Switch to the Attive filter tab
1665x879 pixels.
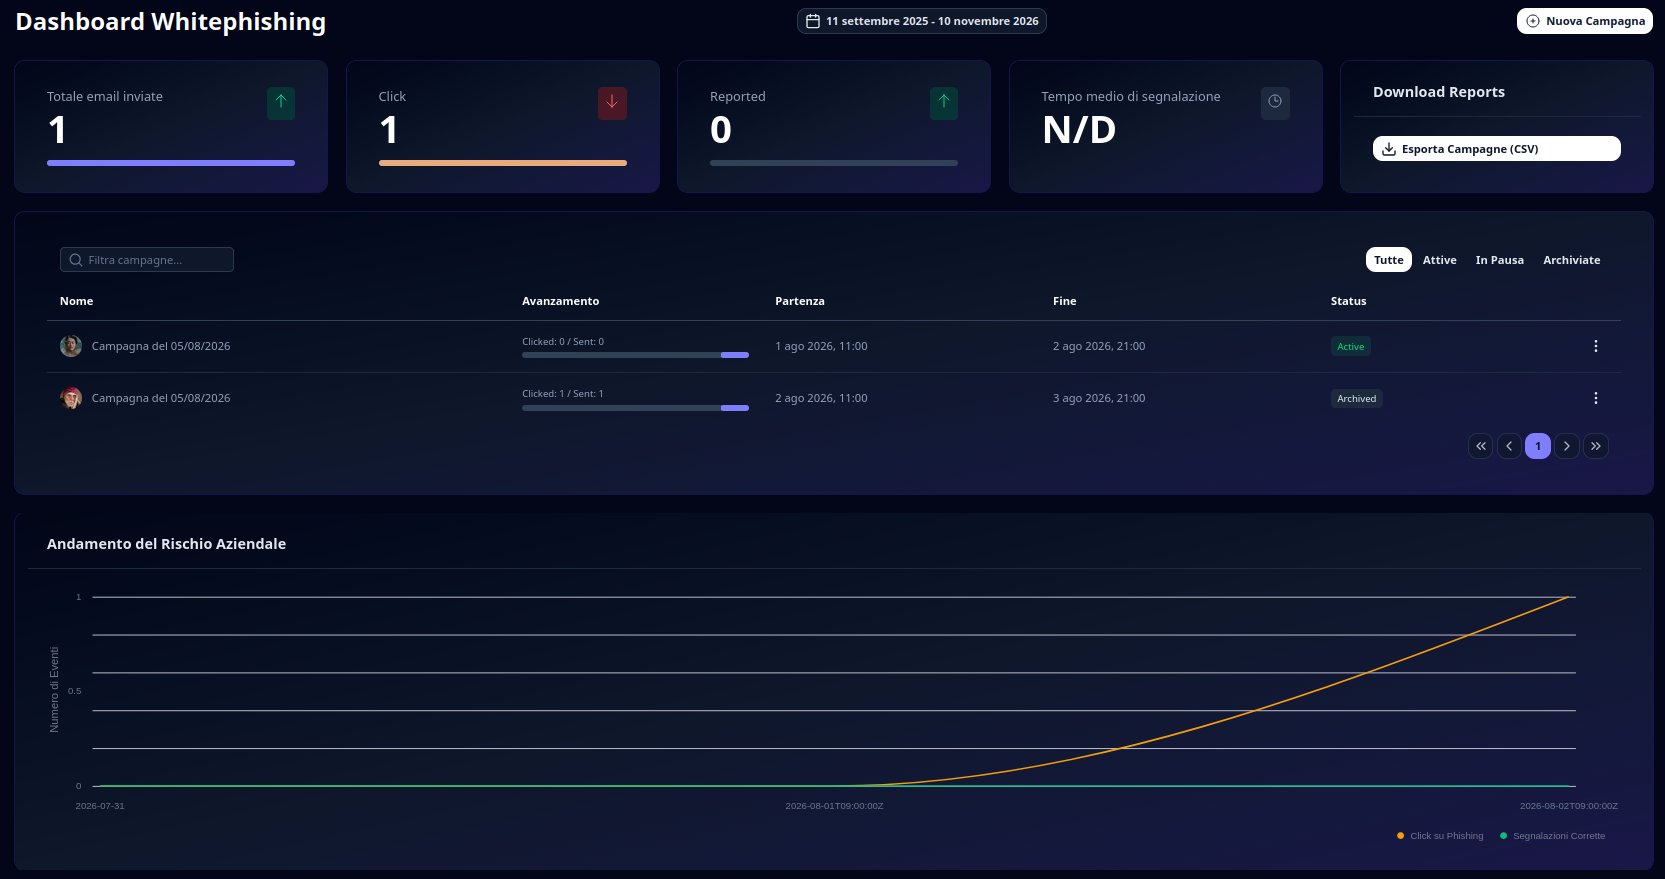1440,260
